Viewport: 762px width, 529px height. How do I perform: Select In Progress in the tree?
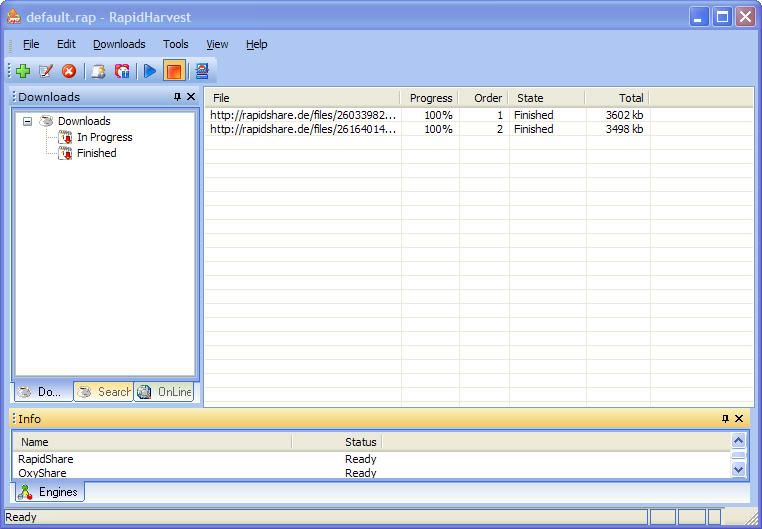tap(104, 137)
